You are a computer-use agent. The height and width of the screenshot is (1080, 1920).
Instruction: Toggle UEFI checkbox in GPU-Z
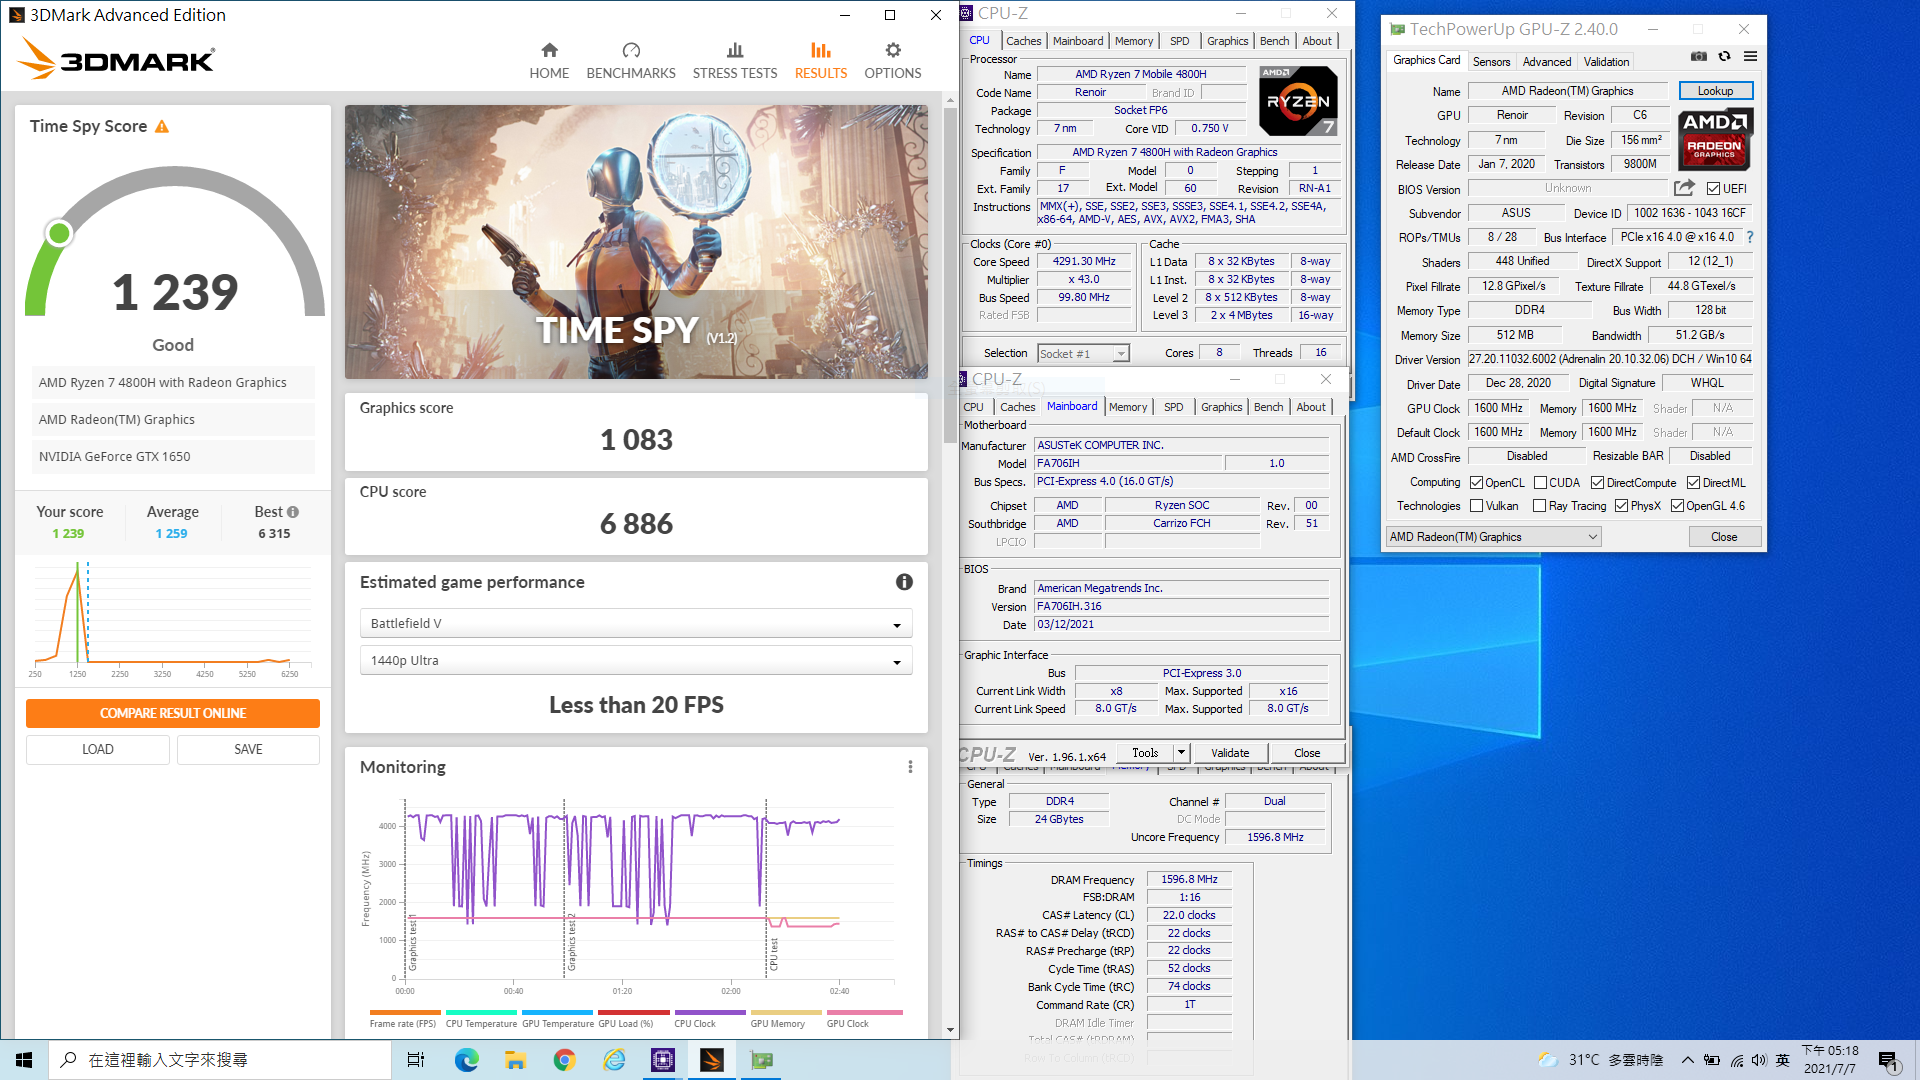coord(1713,189)
